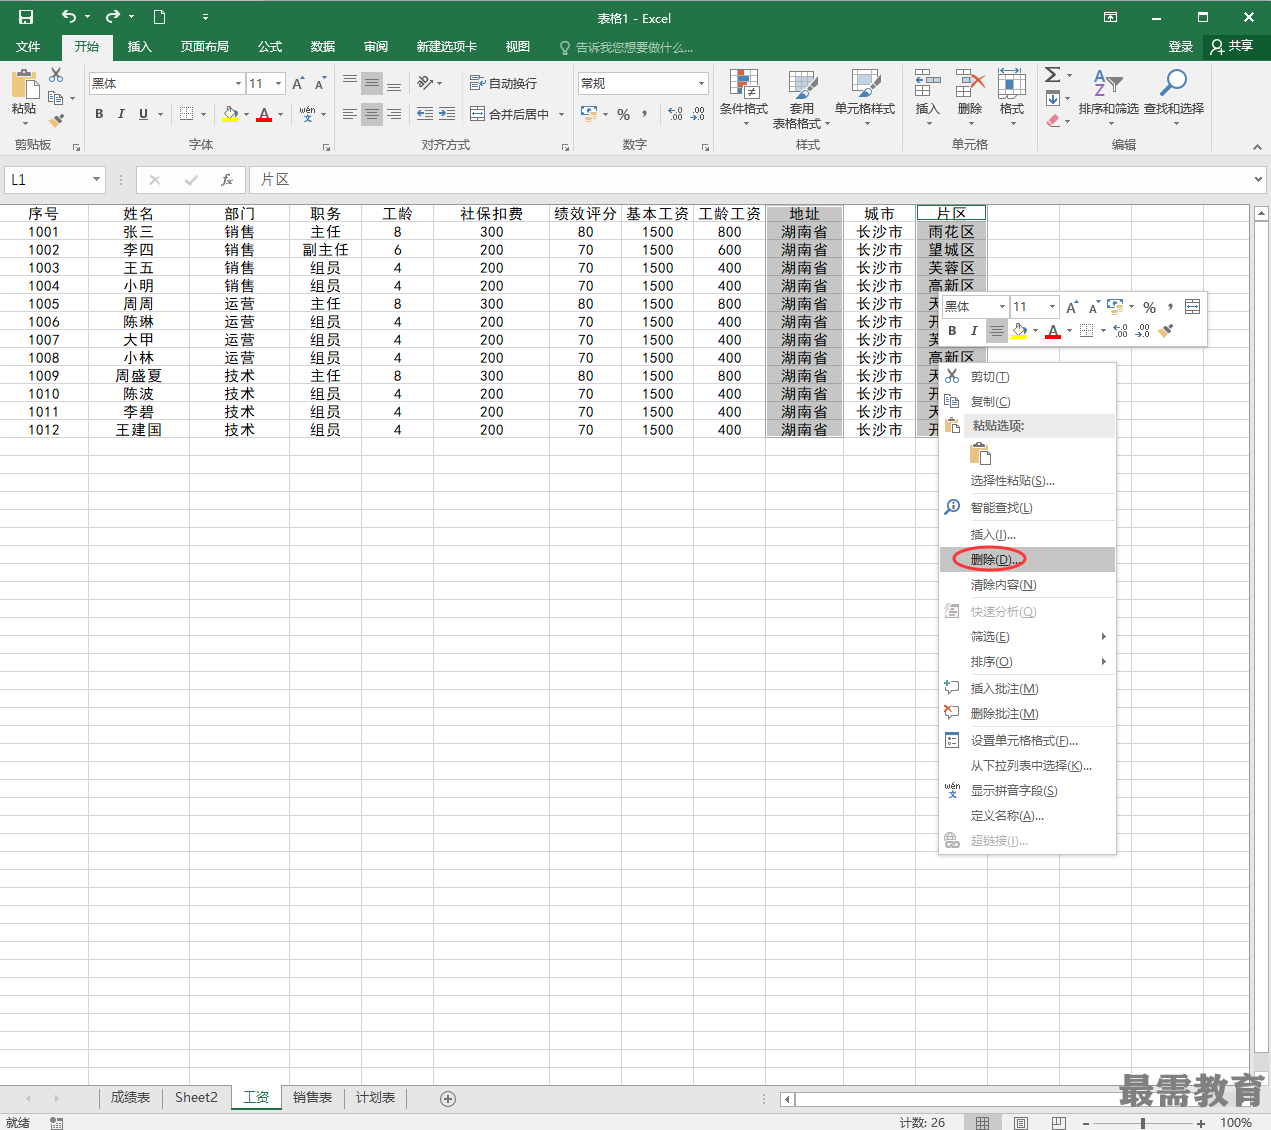Open the File (文件) tab
This screenshot has height=1130, width=1271.
pyautogui.click(x=28, y=47)
